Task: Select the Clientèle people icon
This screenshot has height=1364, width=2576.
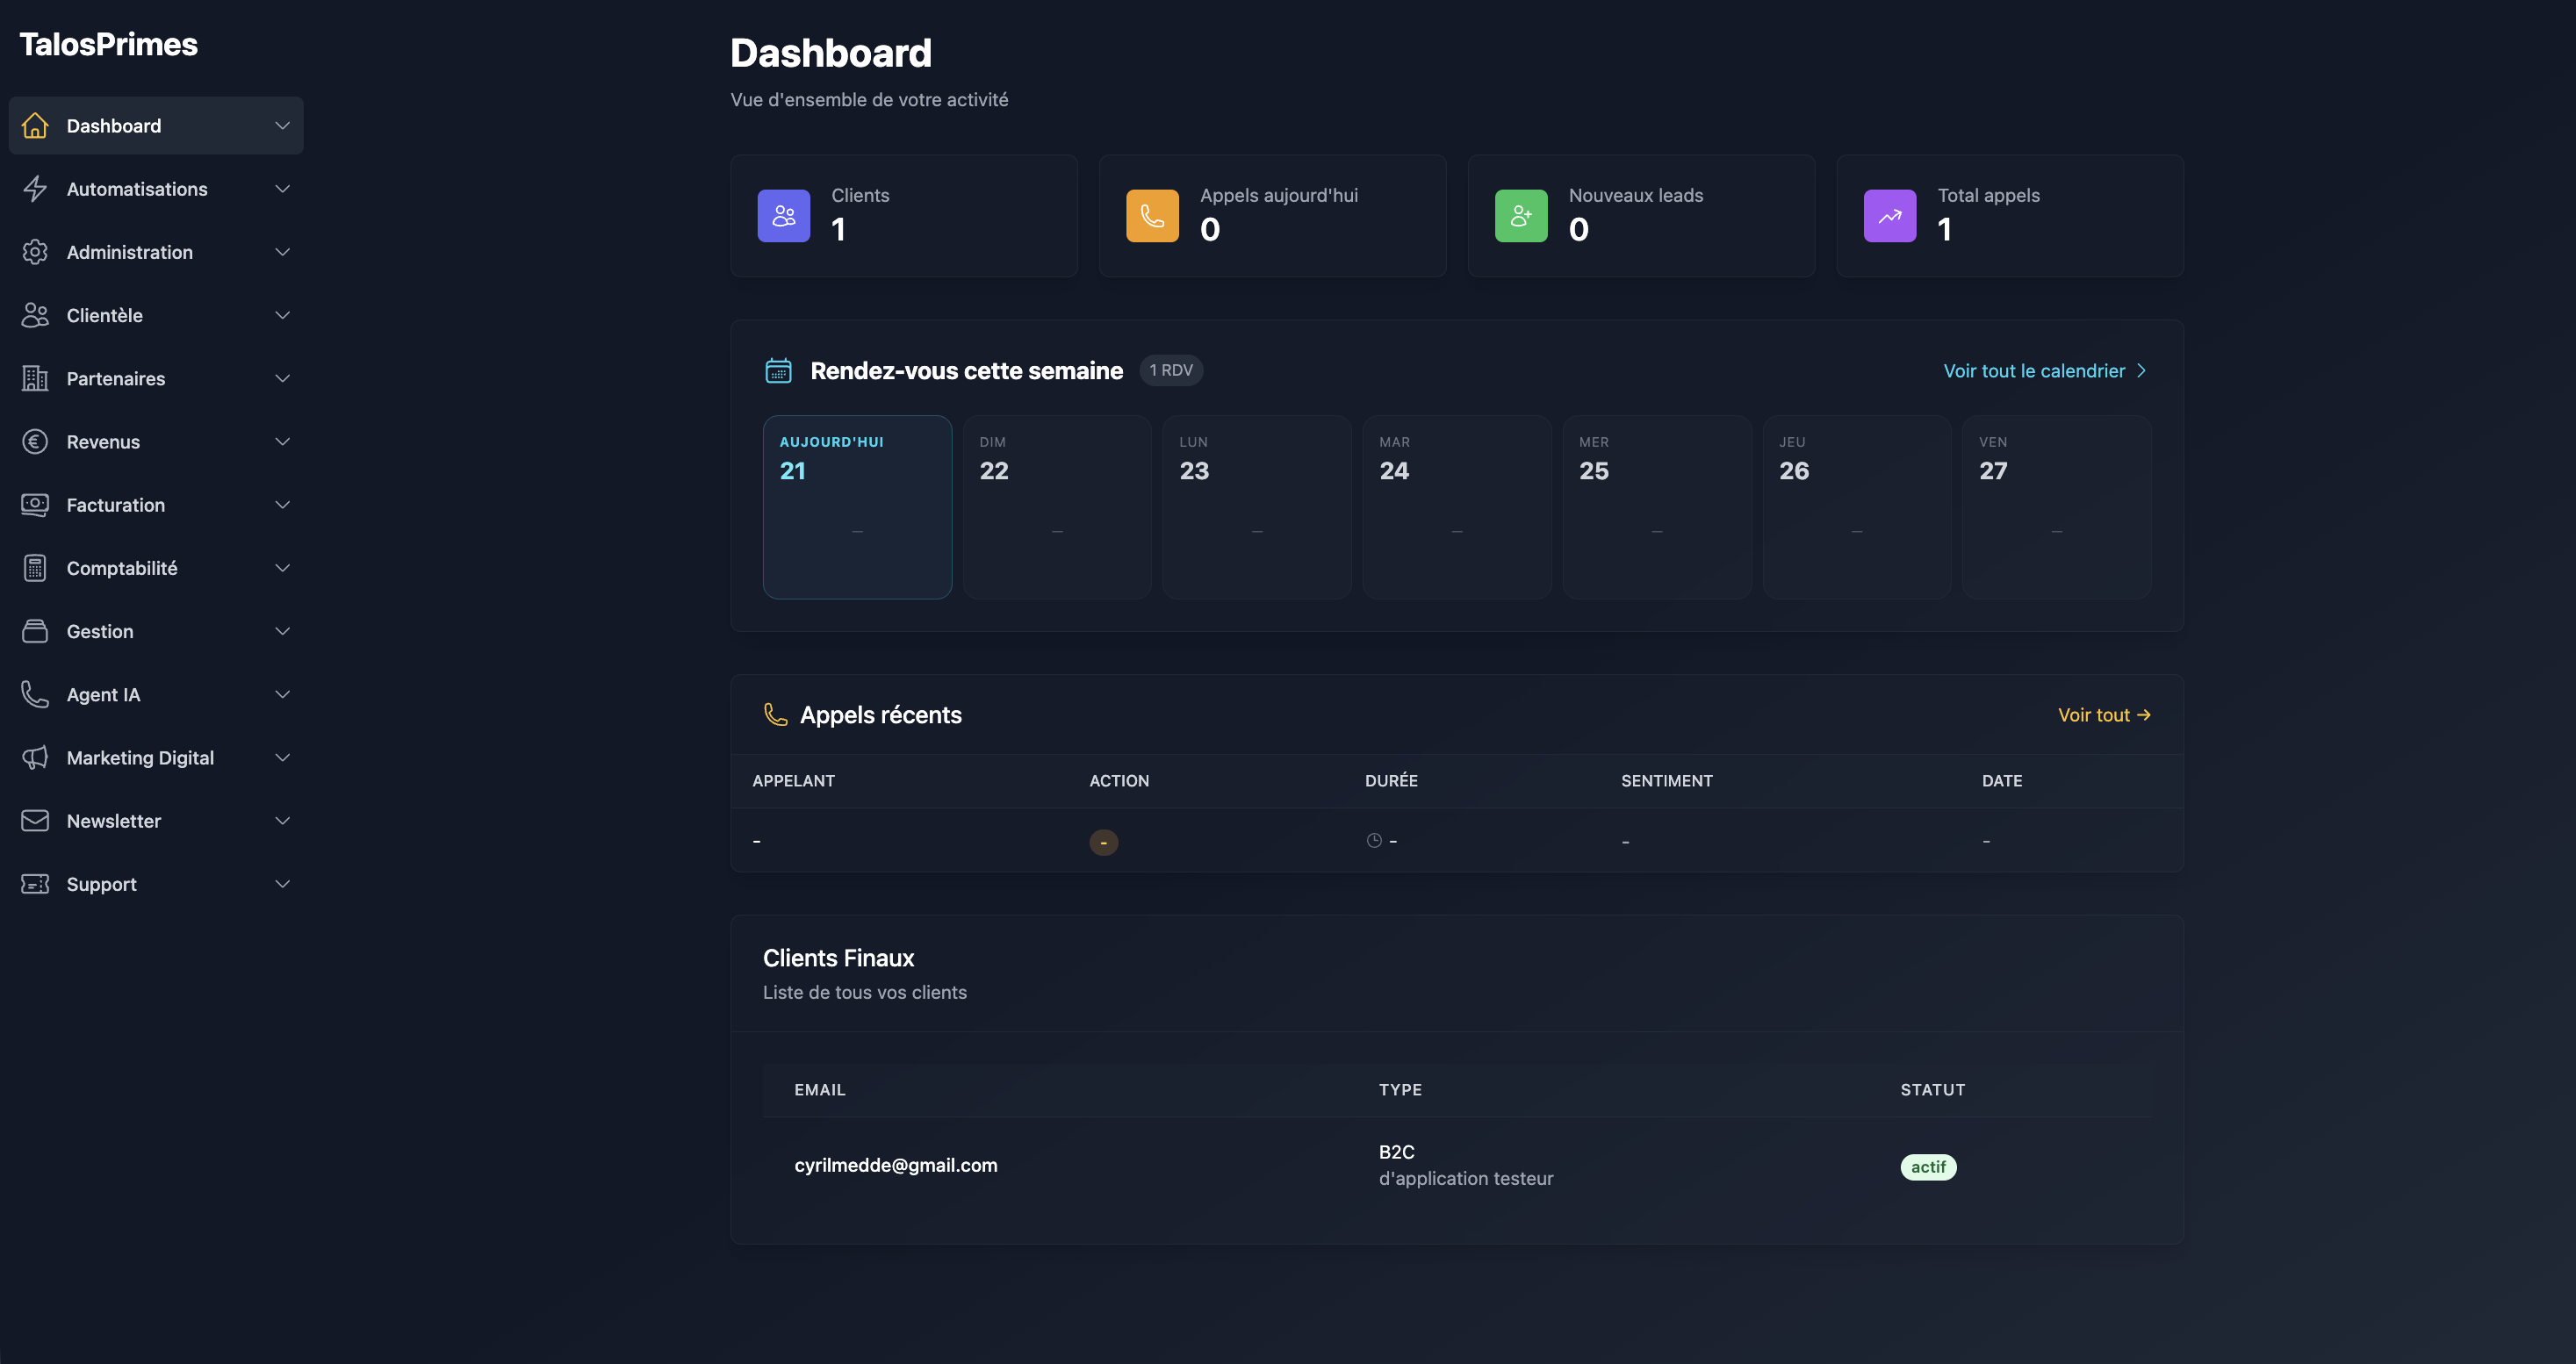Action: coord(36,315)
